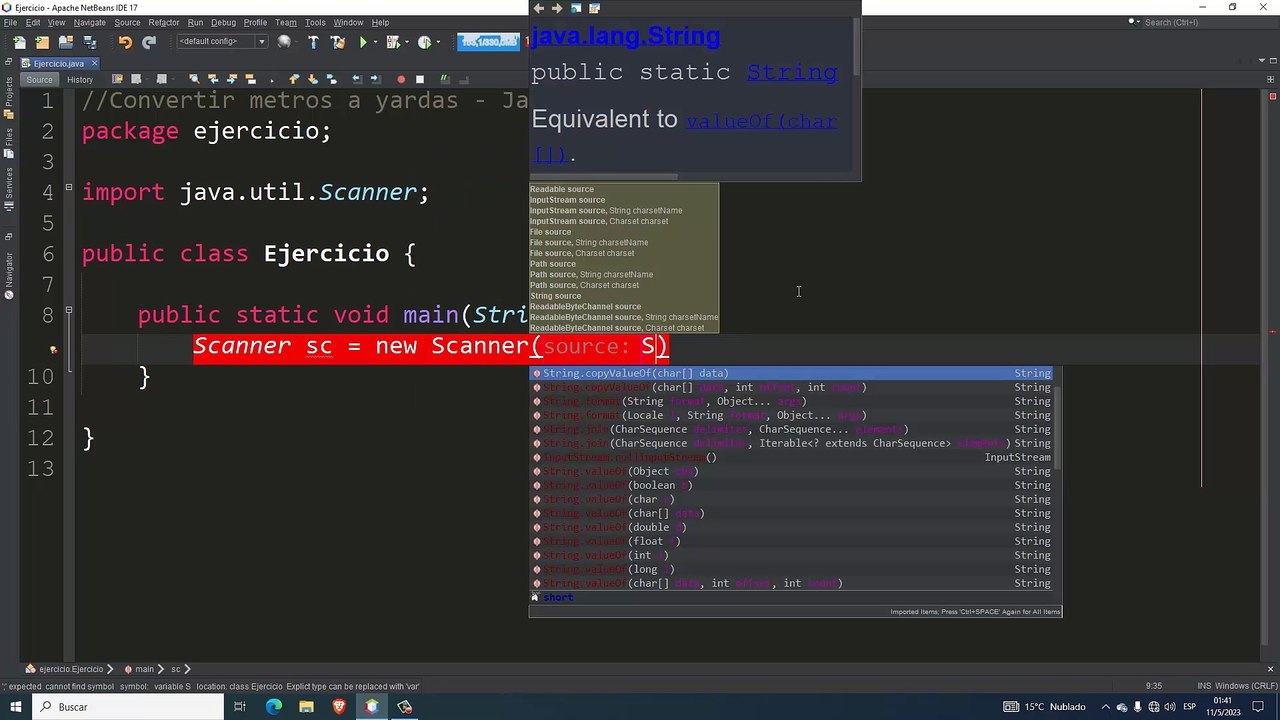Switch to the History view button

pyautogui.click(x=80, y=80)
